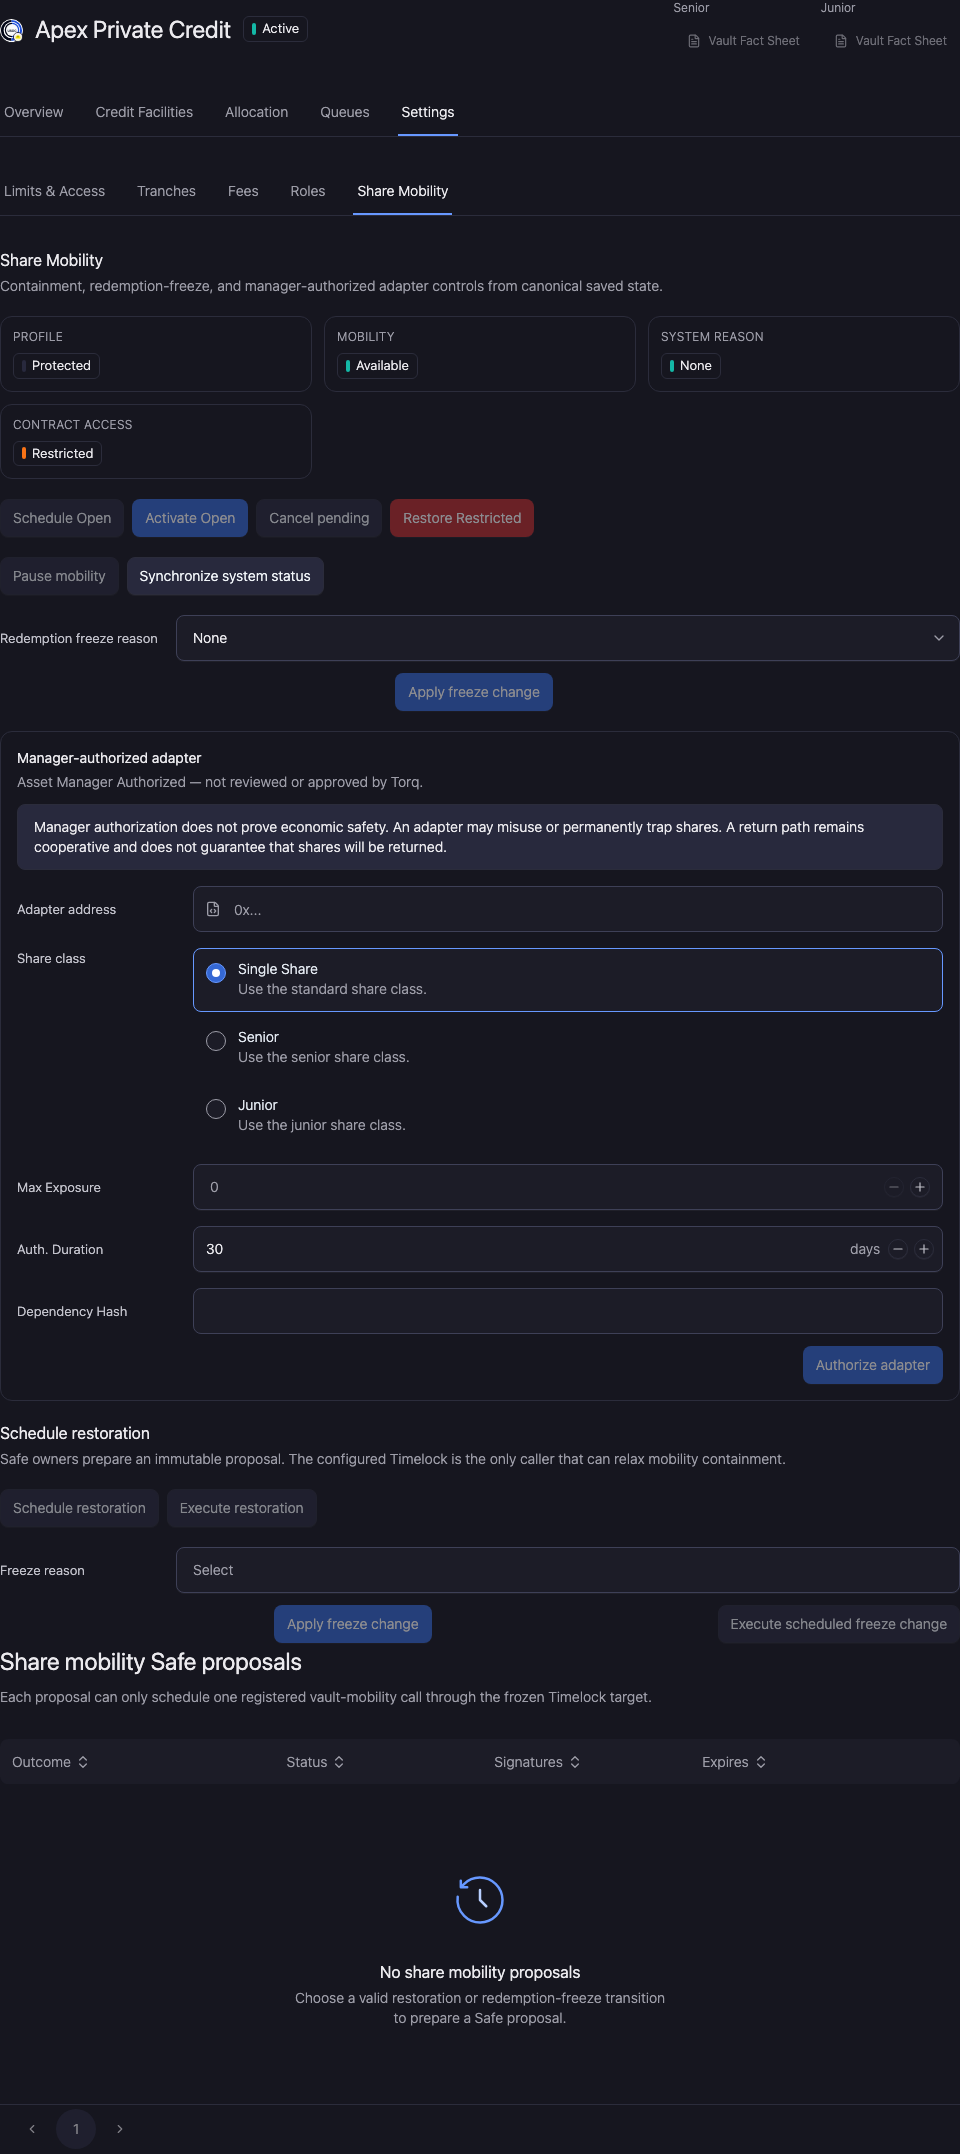Click Apply freeze change below Freeze reason select
This screenshot has height=2154, width=960.
pos(353,1624)
